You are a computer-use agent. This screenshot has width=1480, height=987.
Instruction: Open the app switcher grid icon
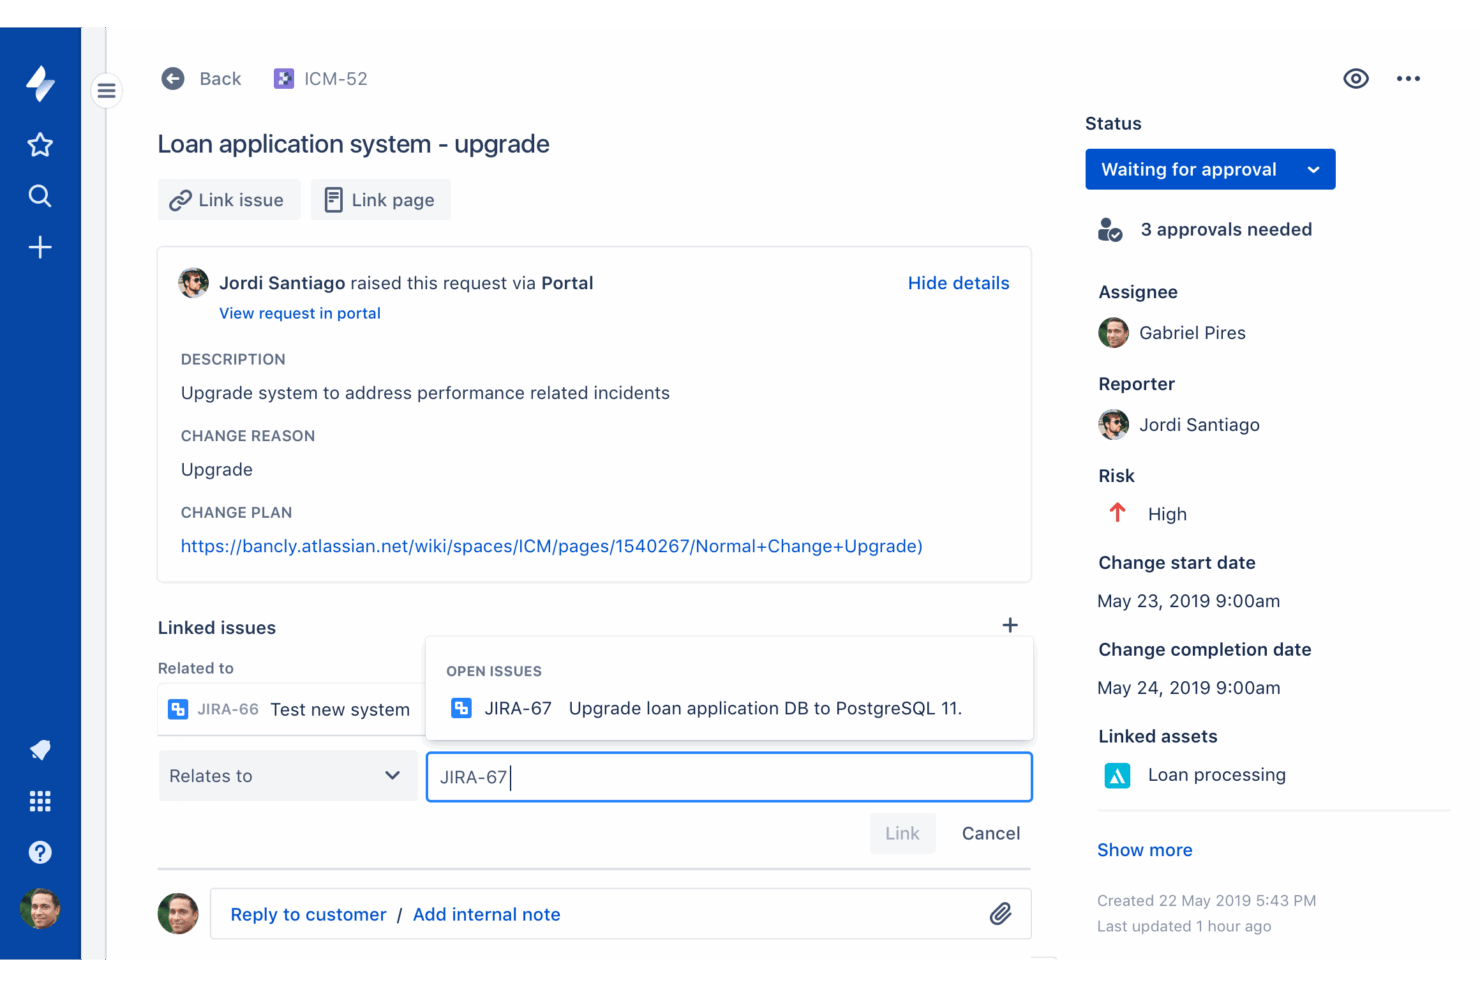point(40,801)
